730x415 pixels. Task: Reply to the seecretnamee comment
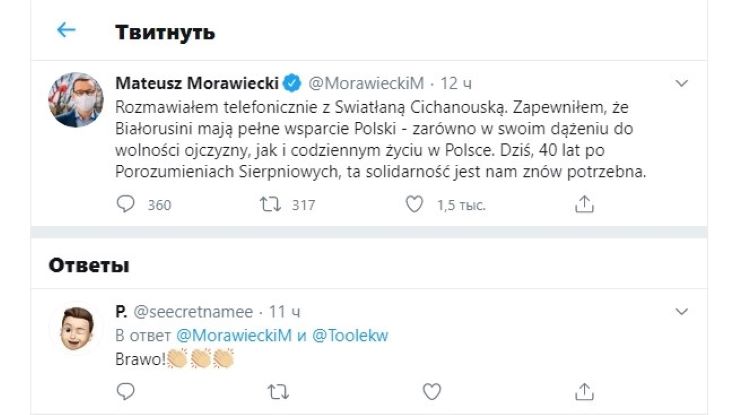[x=126, y=391]
